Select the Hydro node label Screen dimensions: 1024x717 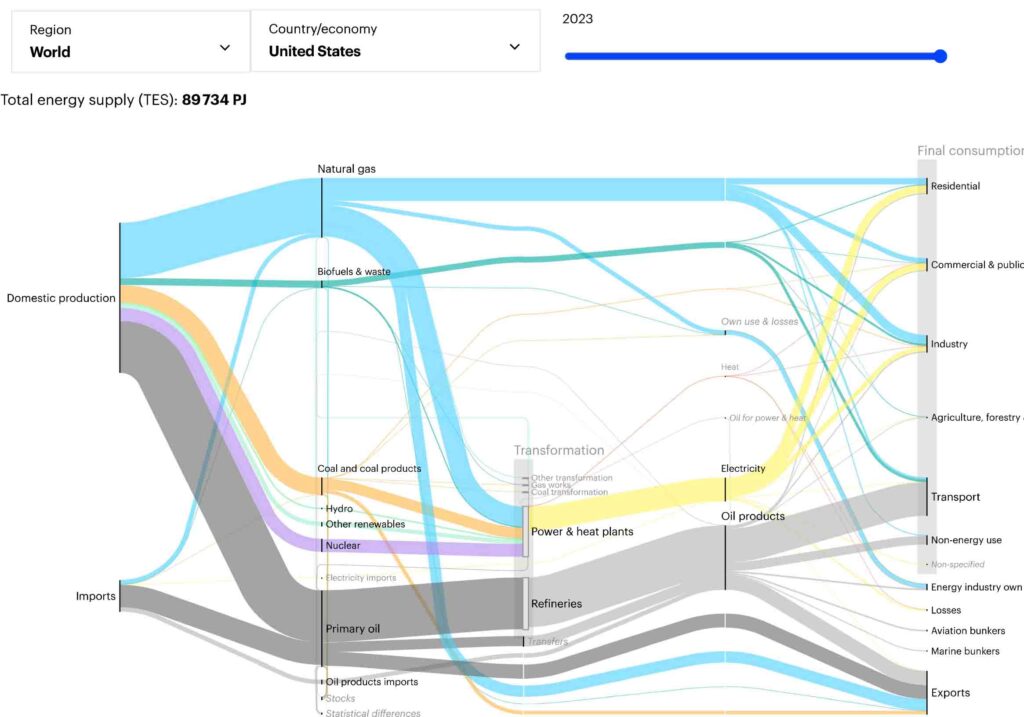click(x=339, y=509)
